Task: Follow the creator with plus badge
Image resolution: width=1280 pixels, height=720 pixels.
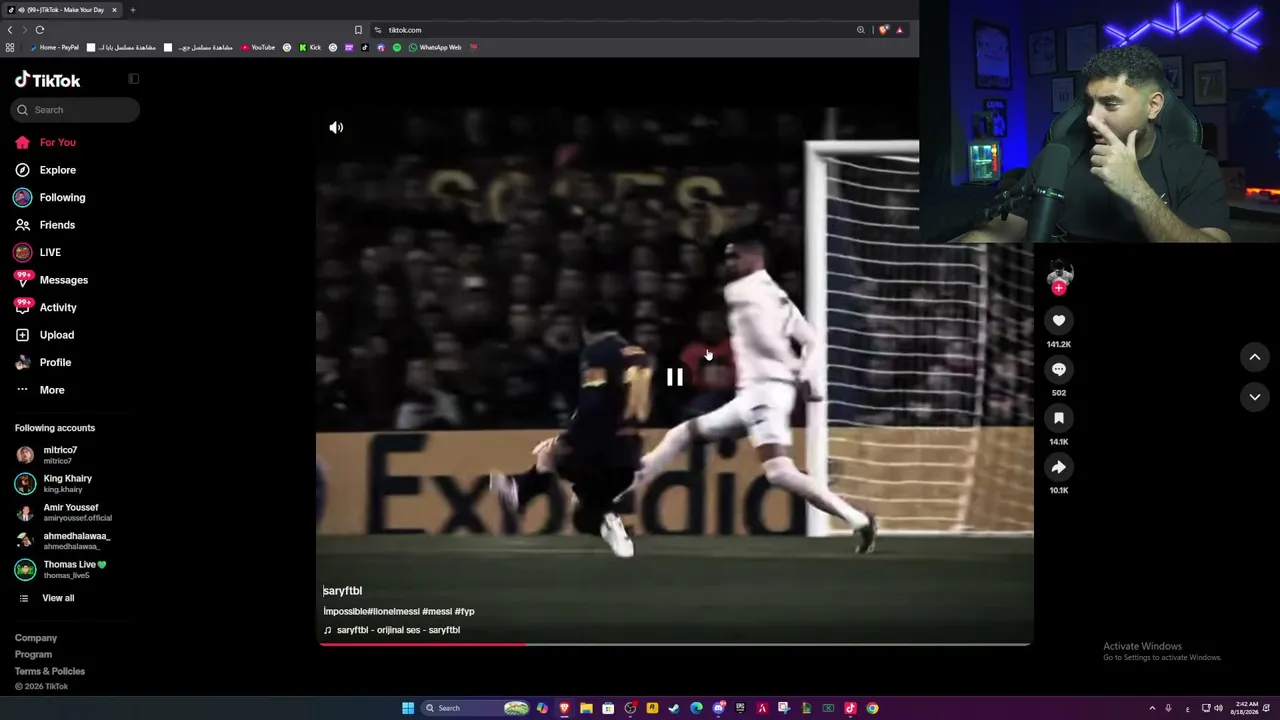Action: 1059,288
